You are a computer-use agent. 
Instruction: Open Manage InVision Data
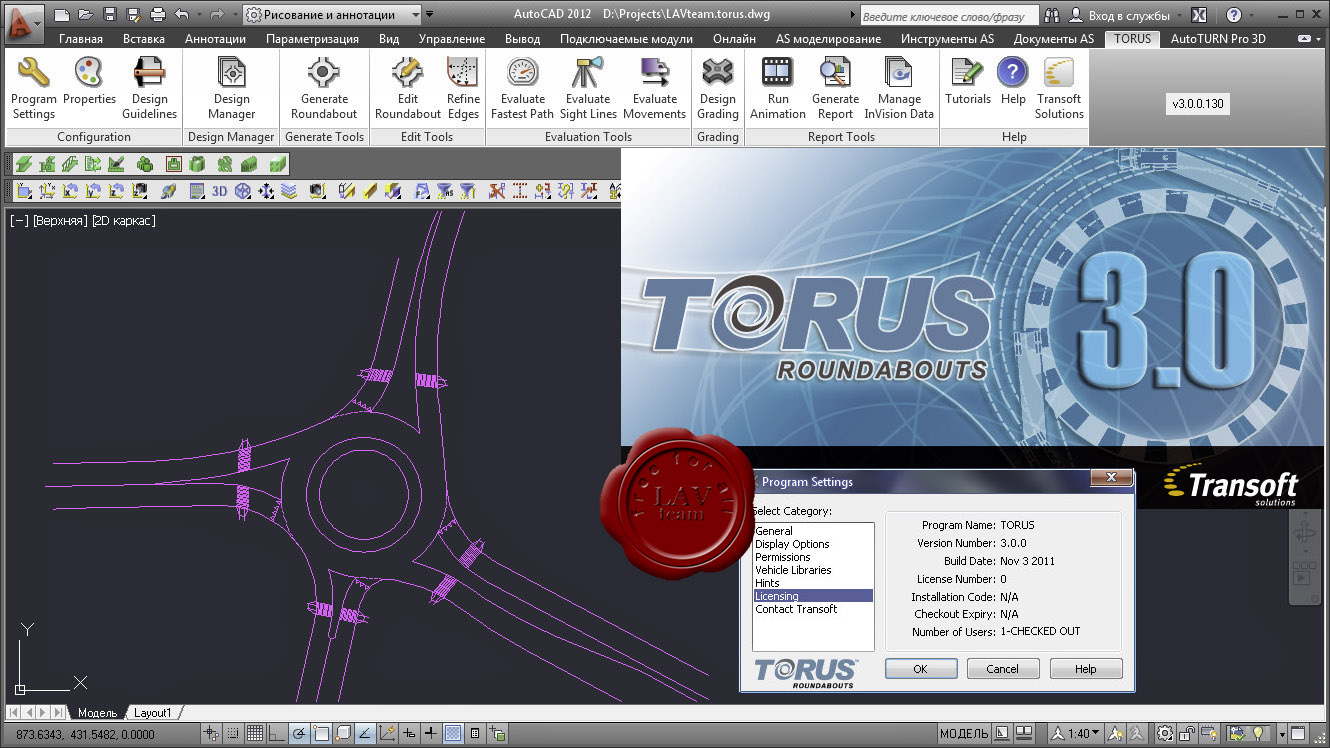(x=899, y=88)
